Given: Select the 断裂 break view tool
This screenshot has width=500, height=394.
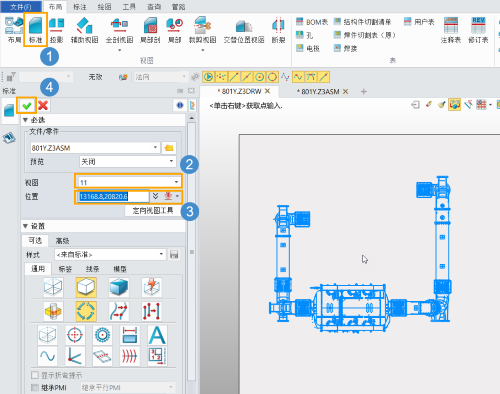Looking at the screenshot, I should point(278,30).
